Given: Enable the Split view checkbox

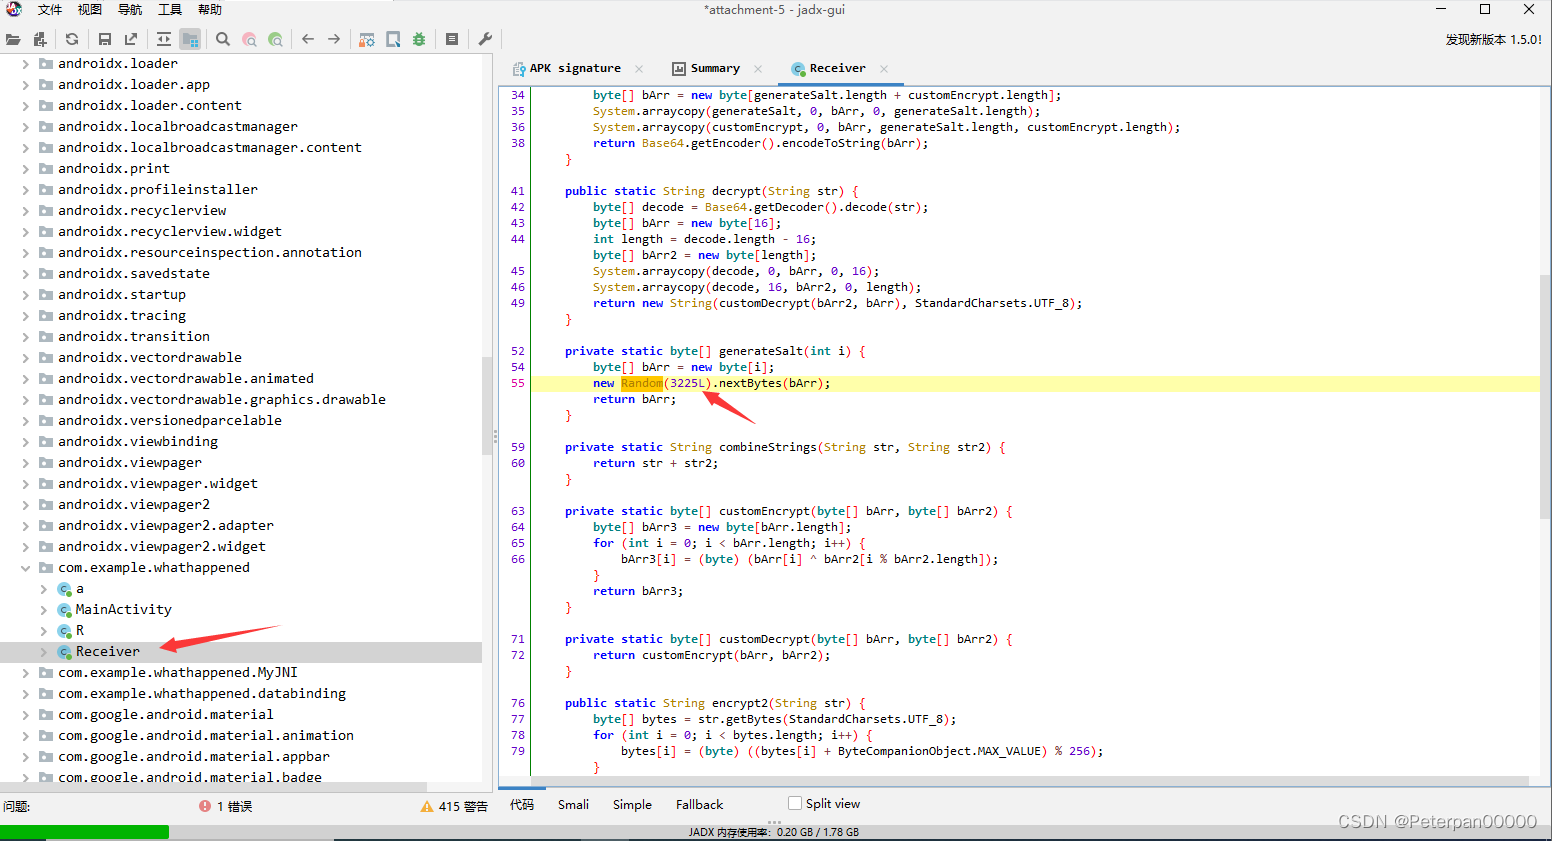Looking at the screenshot, I should pos(795,803).
